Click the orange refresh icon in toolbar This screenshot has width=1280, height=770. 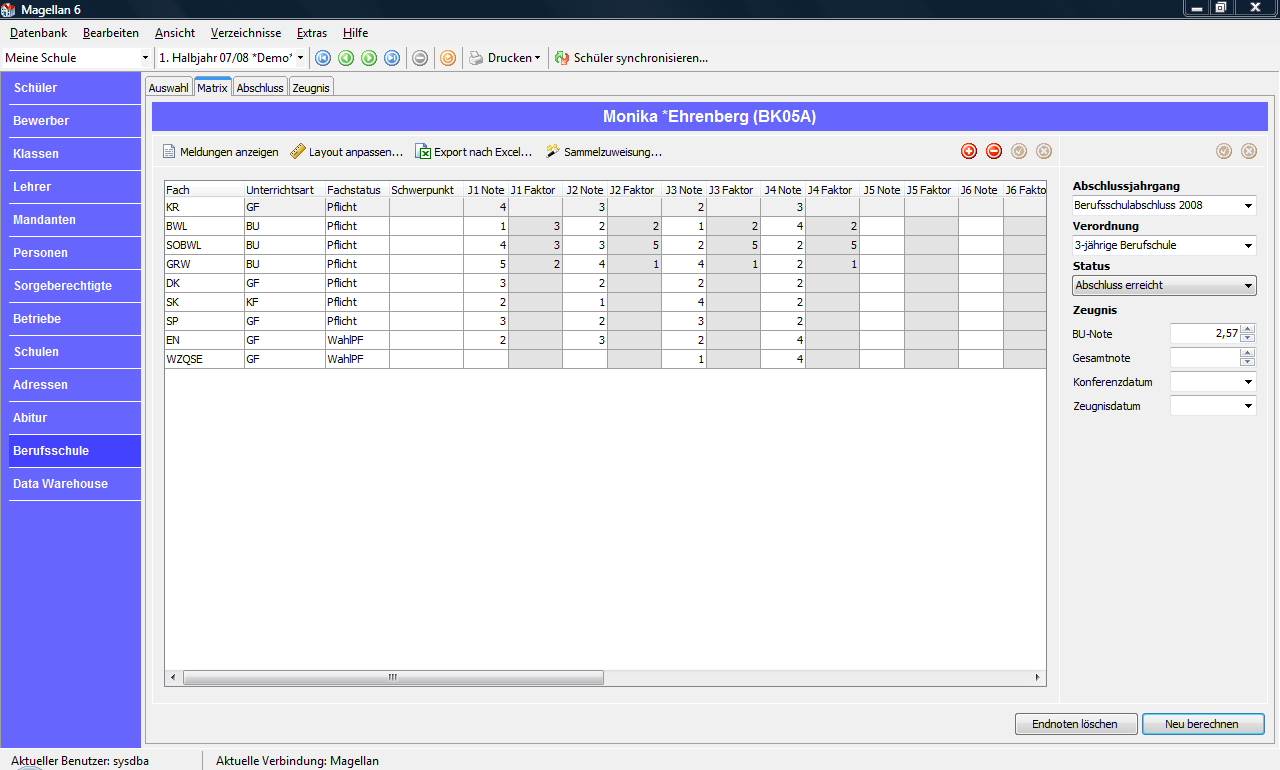click(x=448, y=58)
